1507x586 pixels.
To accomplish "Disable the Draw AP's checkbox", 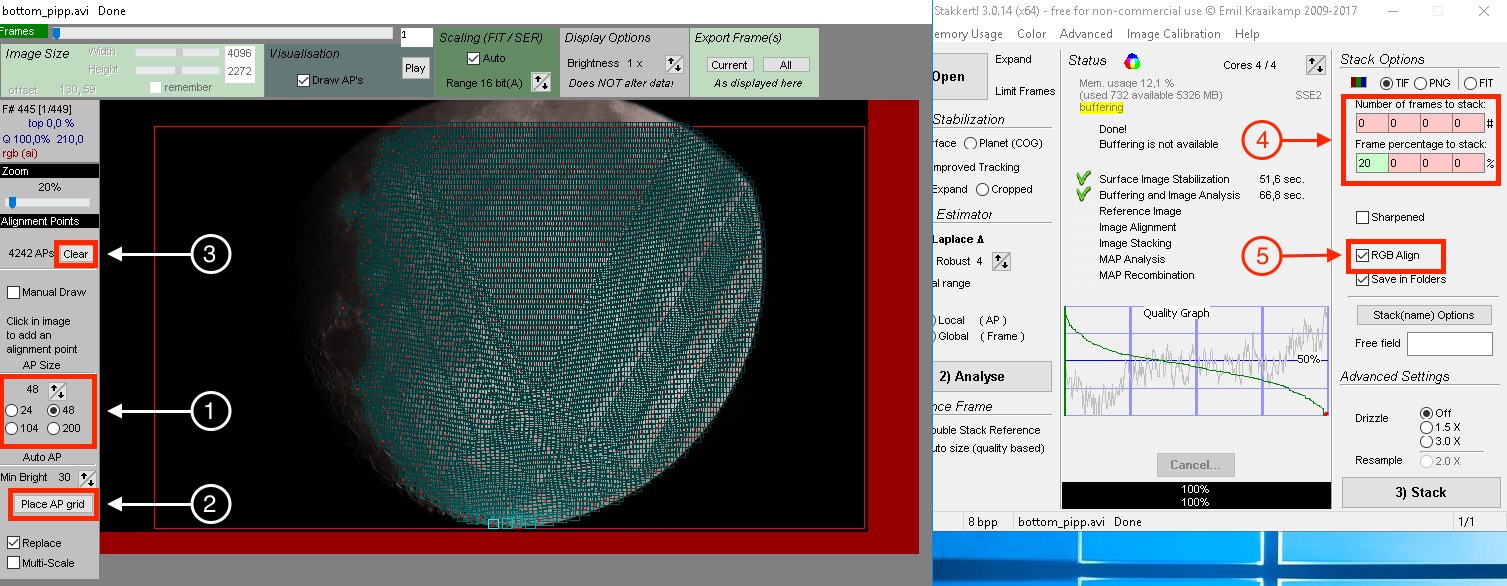I will click(304, 81).
